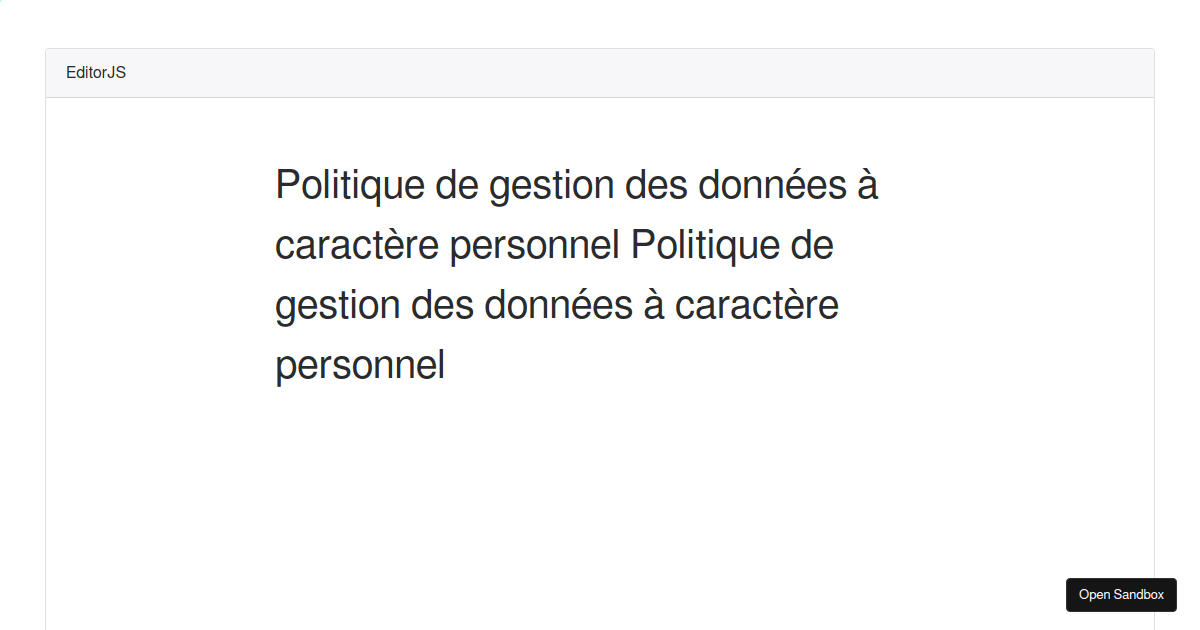Click "des" on the third heading line
This screenshot has height=630, width=1200.
[x=441, y=306]
